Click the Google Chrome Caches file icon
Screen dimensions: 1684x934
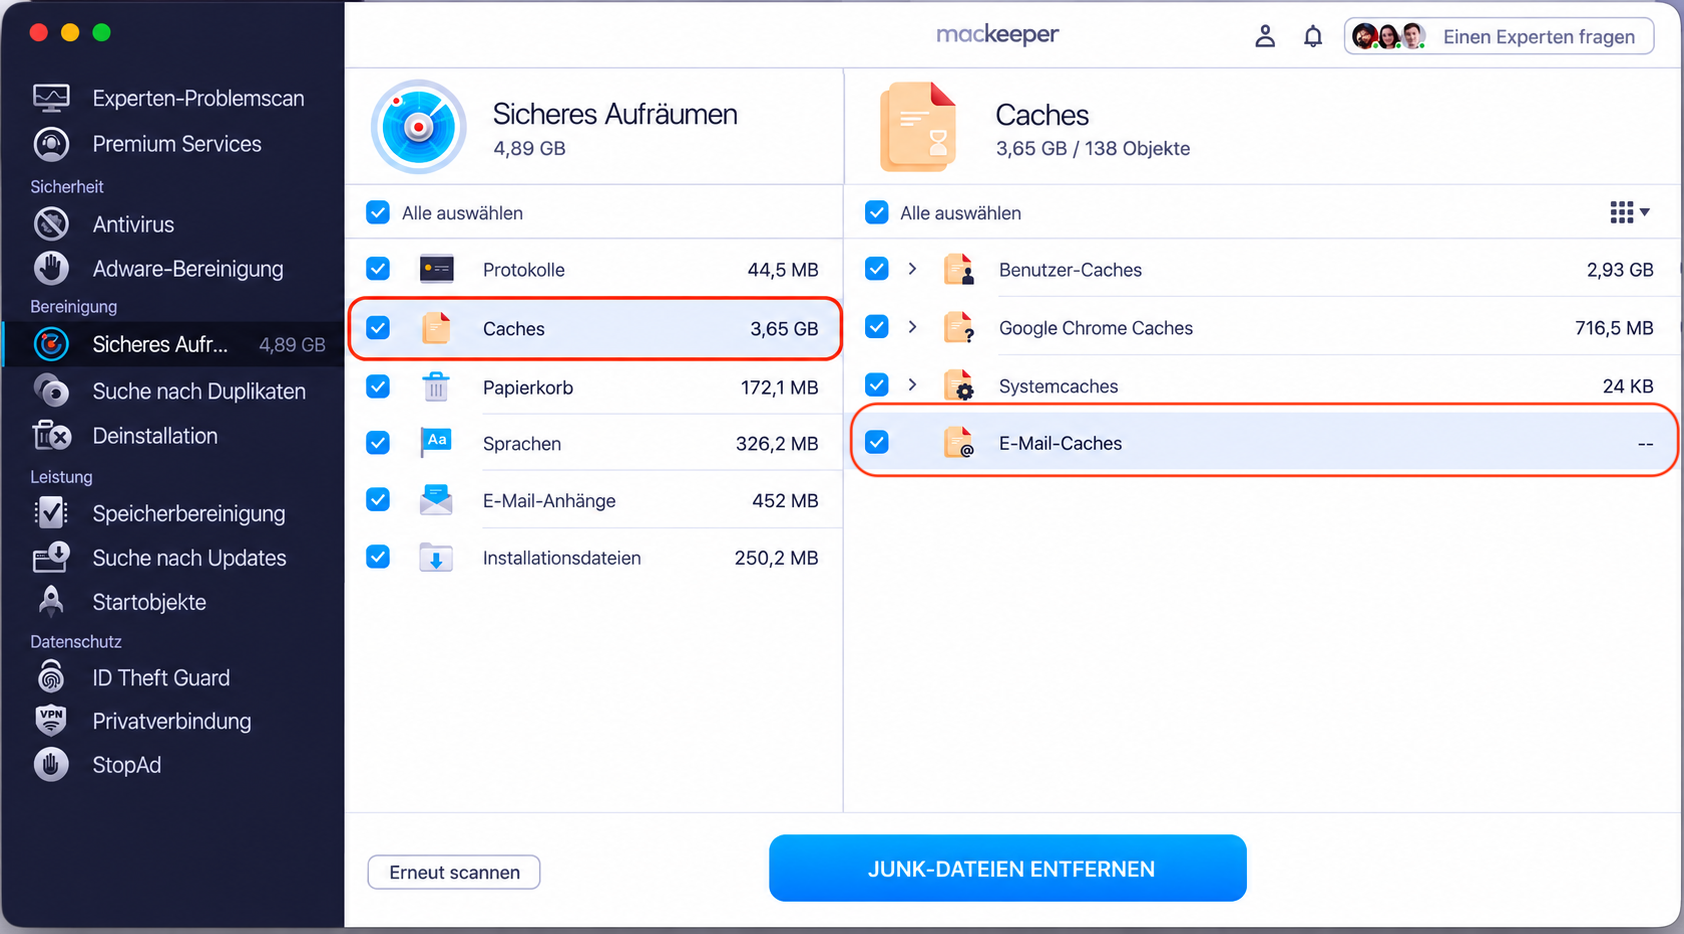click(x=959, y=327)
